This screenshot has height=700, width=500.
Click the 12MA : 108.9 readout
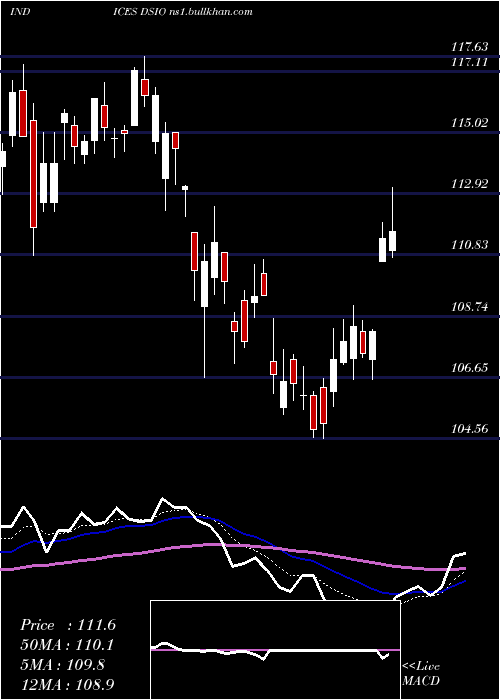coord(68,684)
